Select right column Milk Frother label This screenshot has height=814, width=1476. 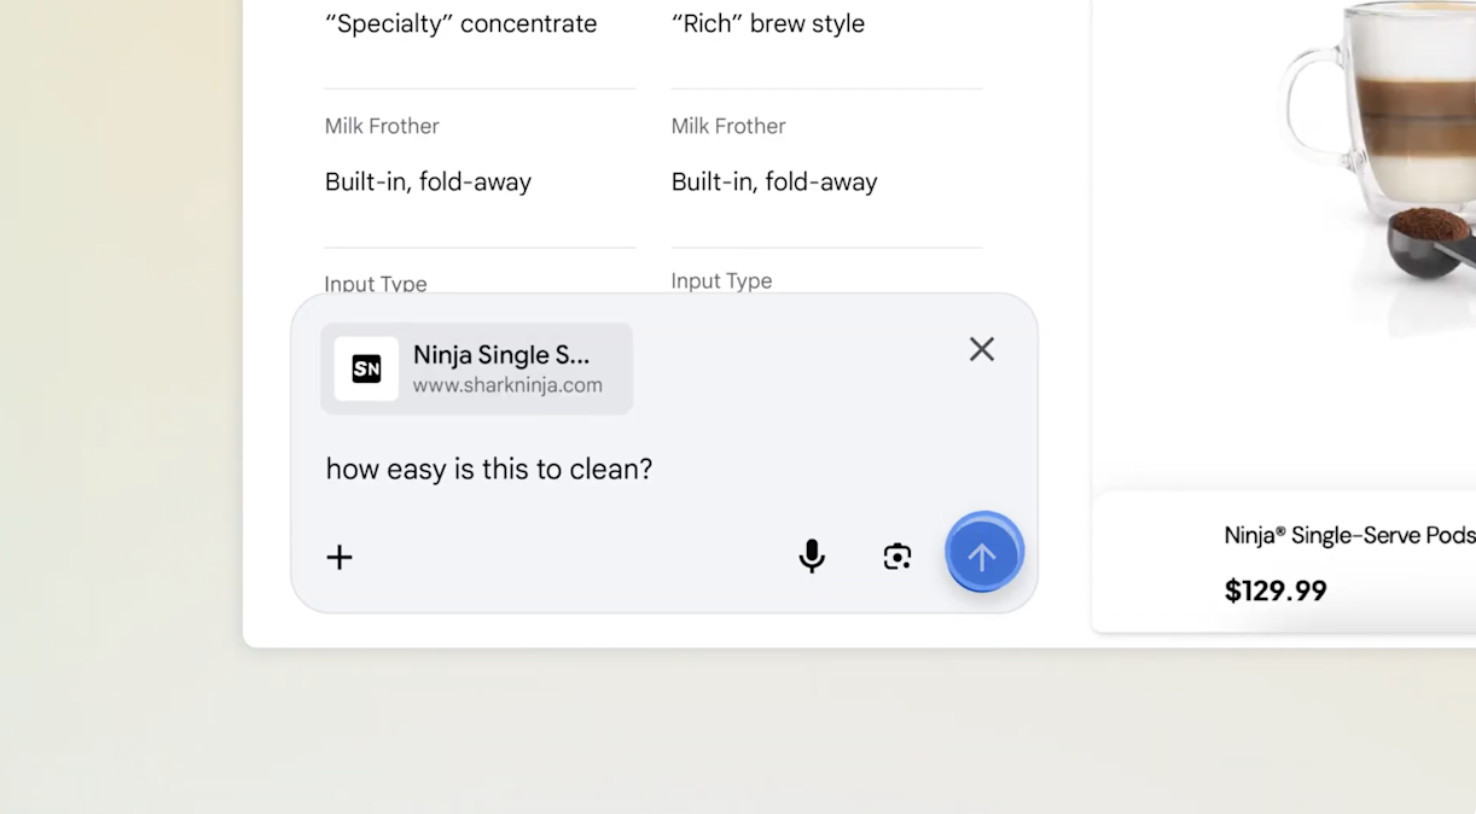pos(728,126)
